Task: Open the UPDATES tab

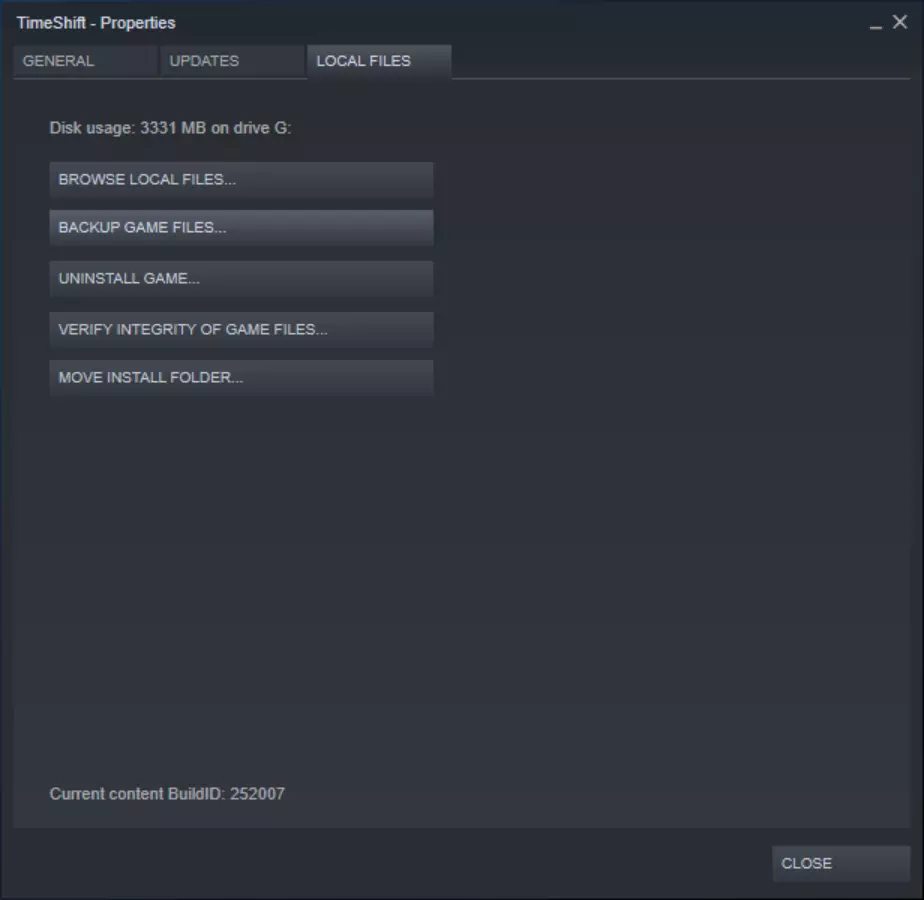Action: pos(232,61)
